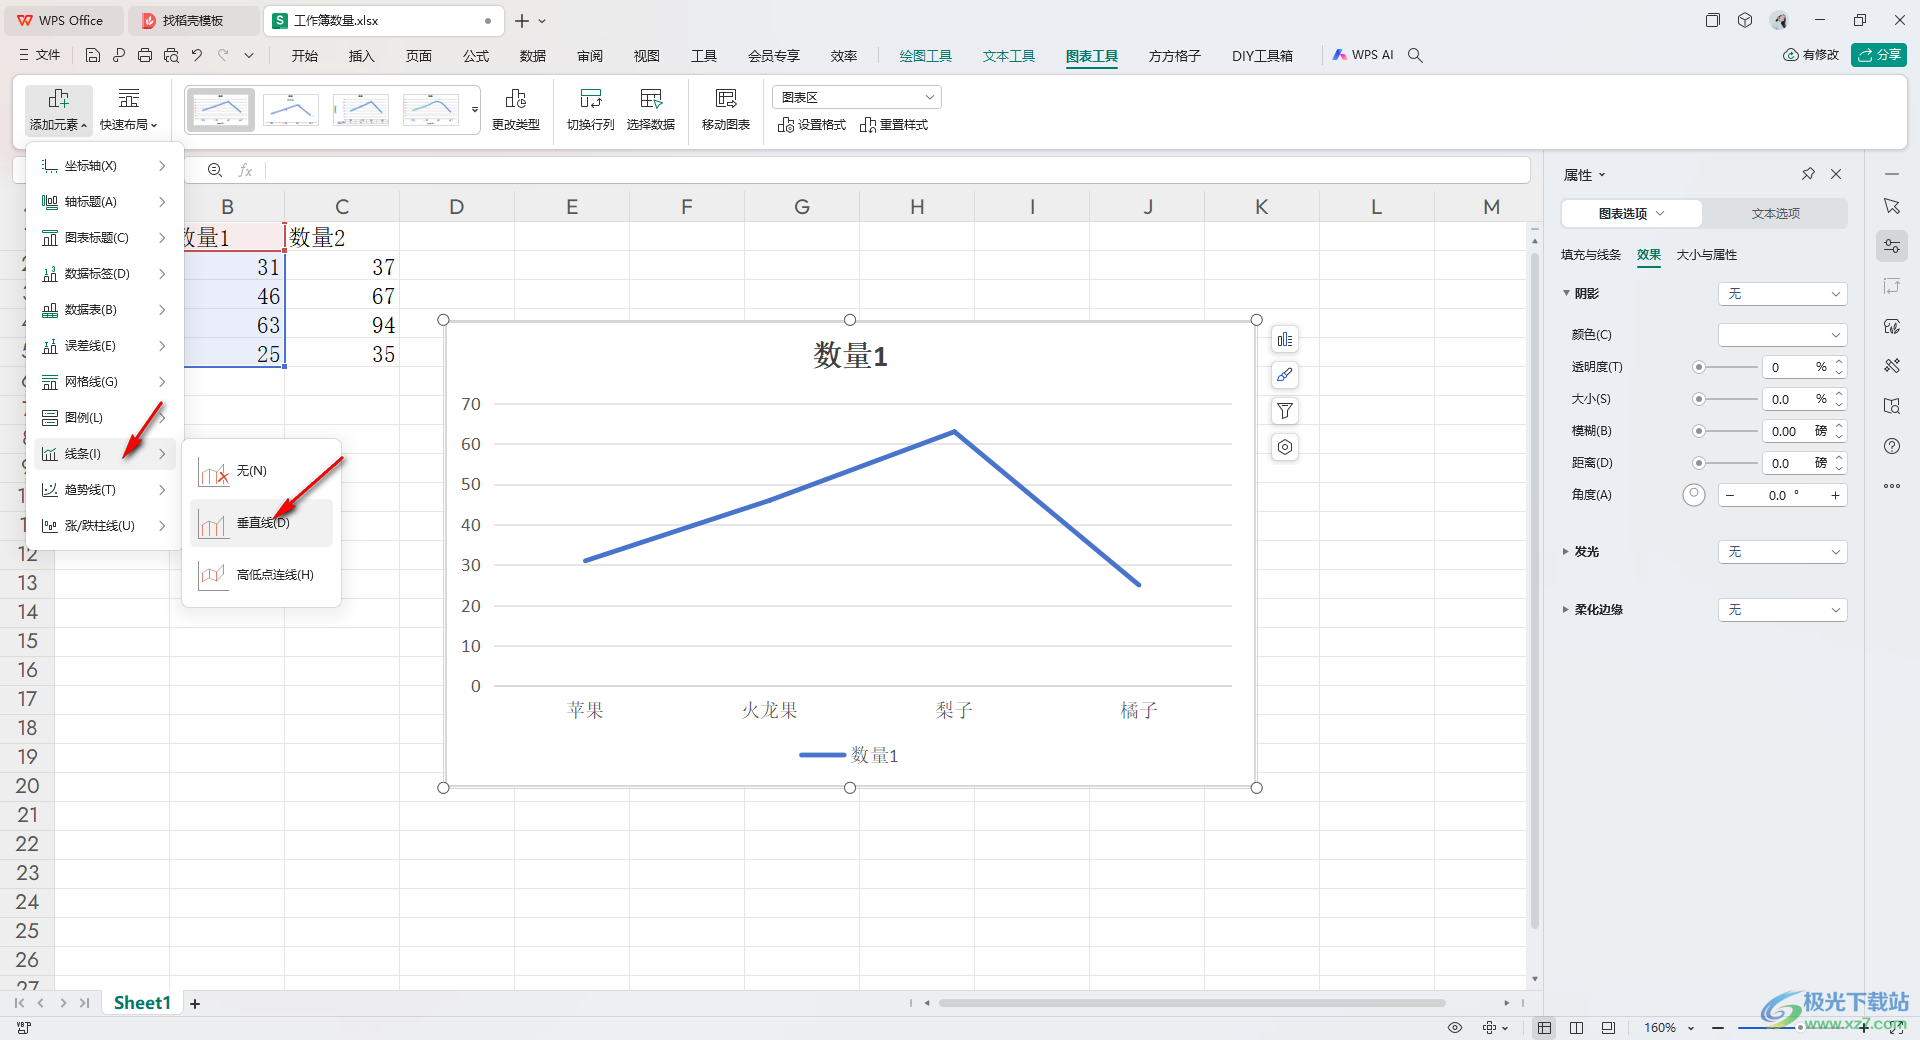The image size is (1920, 1040).
Task: Open the Chart Area element dropdown
Action: click(857, 97)
